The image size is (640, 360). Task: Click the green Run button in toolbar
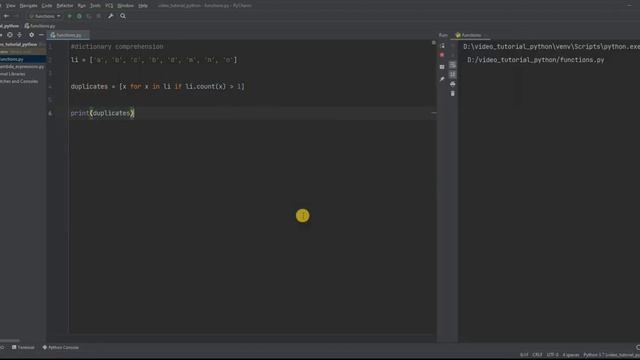[69, 16]
